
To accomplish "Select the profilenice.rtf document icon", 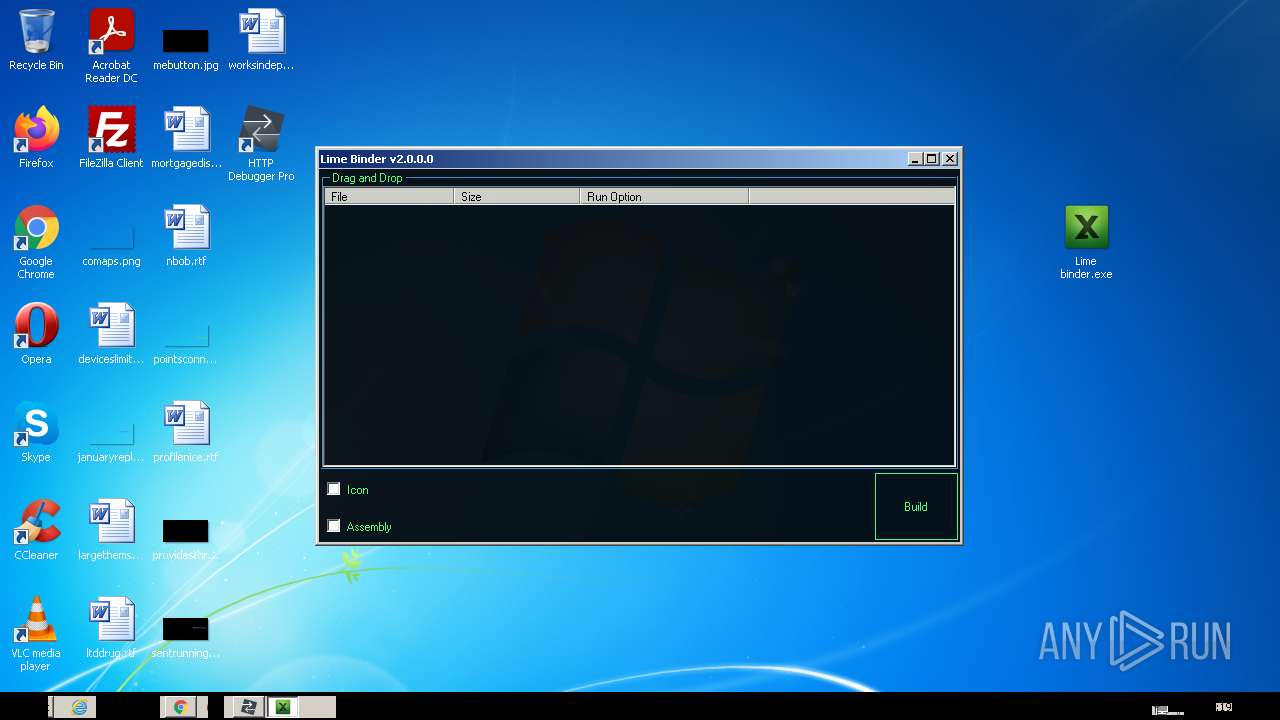I will point(186,432).
